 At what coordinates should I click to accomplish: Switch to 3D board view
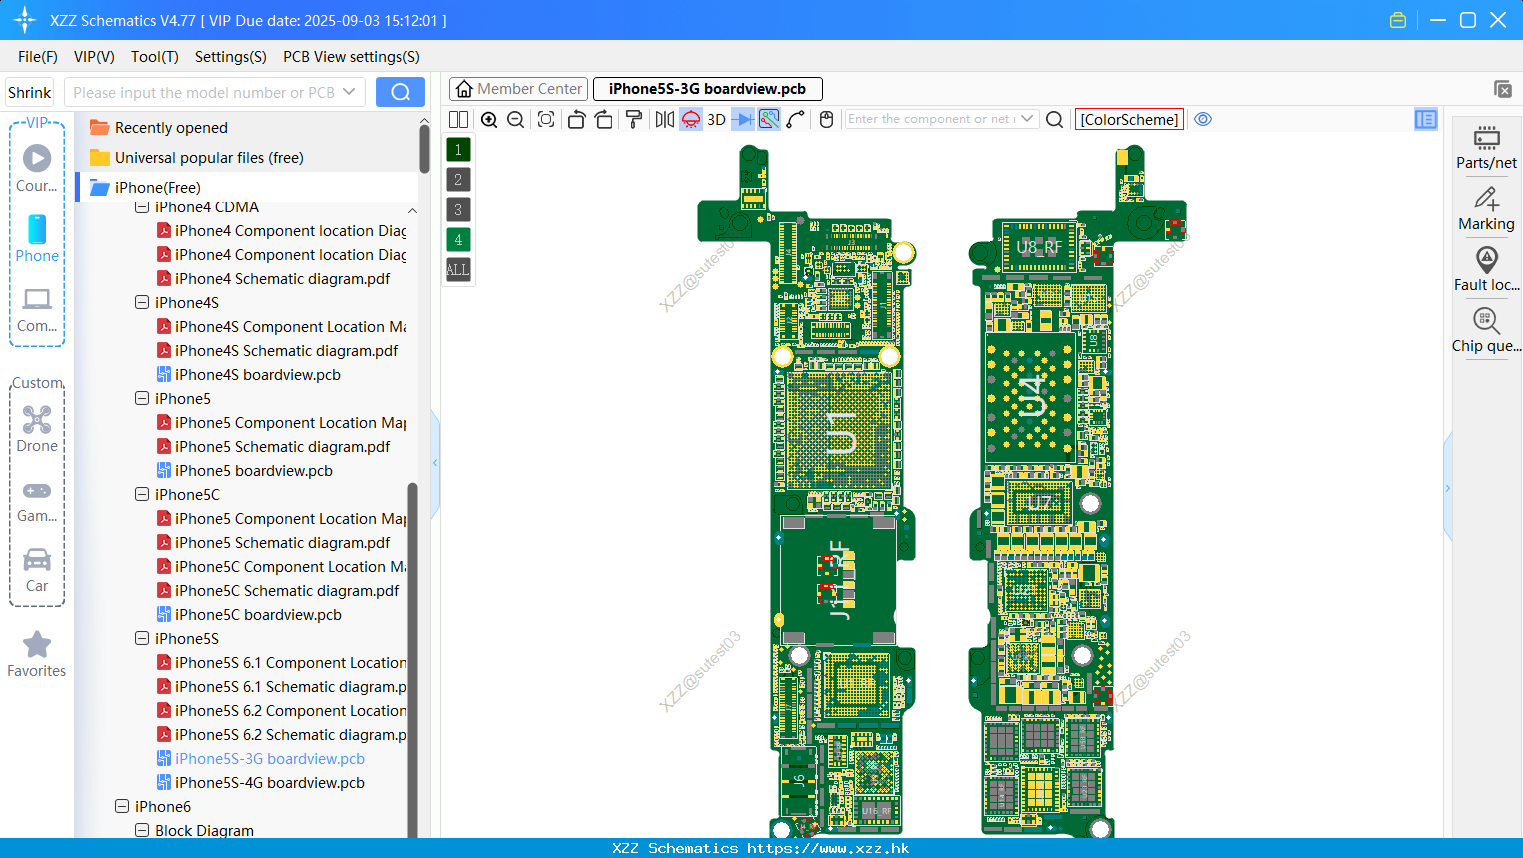click(716, 119)
